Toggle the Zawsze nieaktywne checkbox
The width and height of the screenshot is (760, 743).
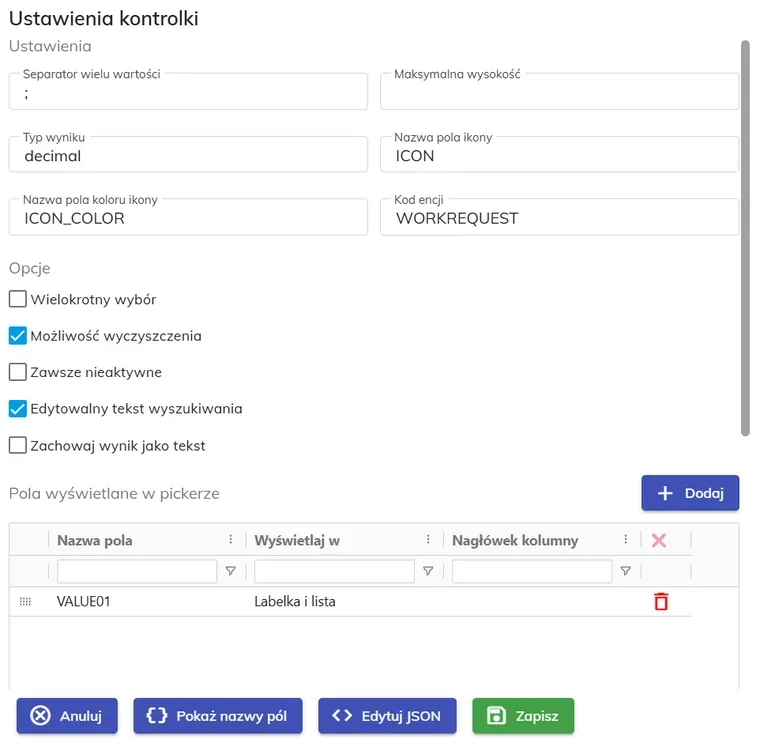18,372
